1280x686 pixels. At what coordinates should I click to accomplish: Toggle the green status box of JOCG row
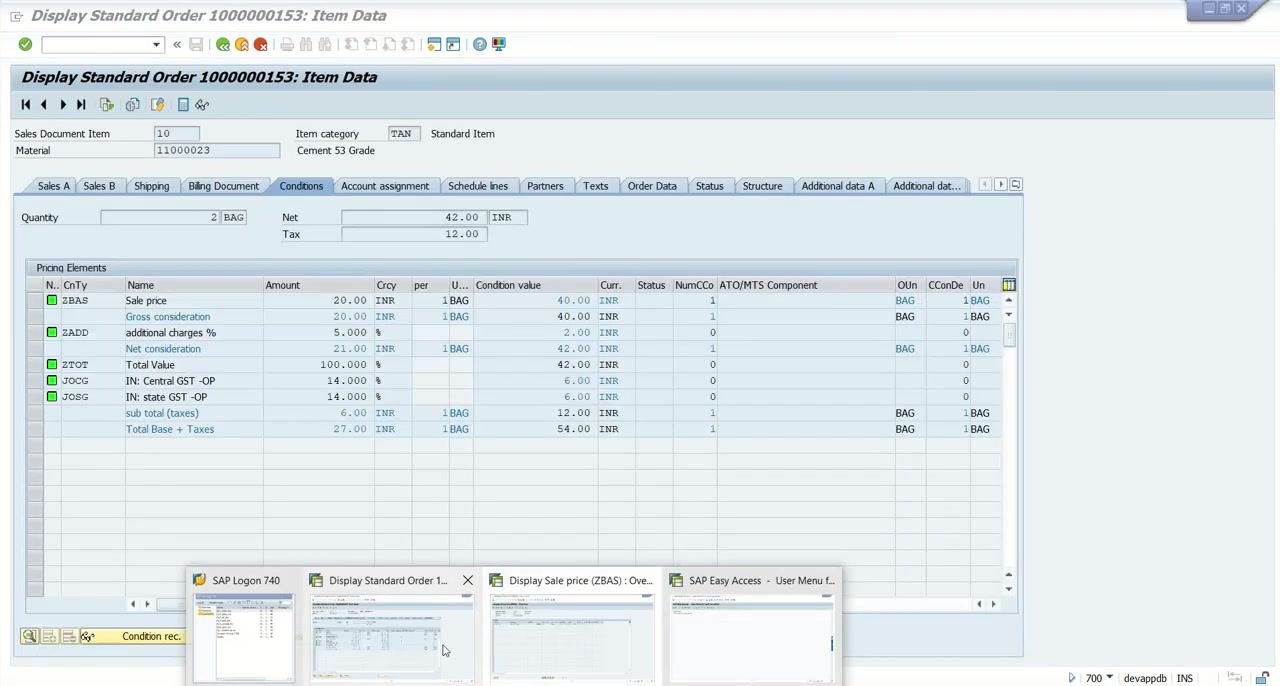coord(52,380)
